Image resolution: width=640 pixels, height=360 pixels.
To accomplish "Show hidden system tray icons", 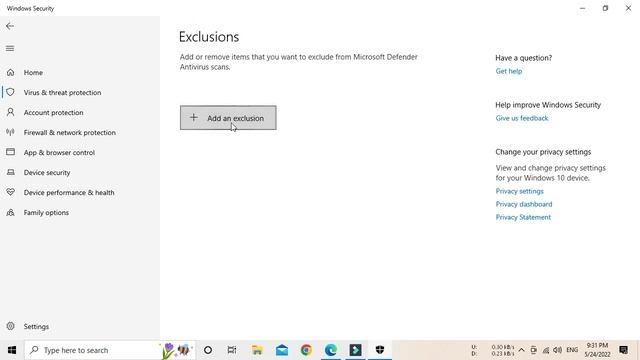I will coord(521,350).
